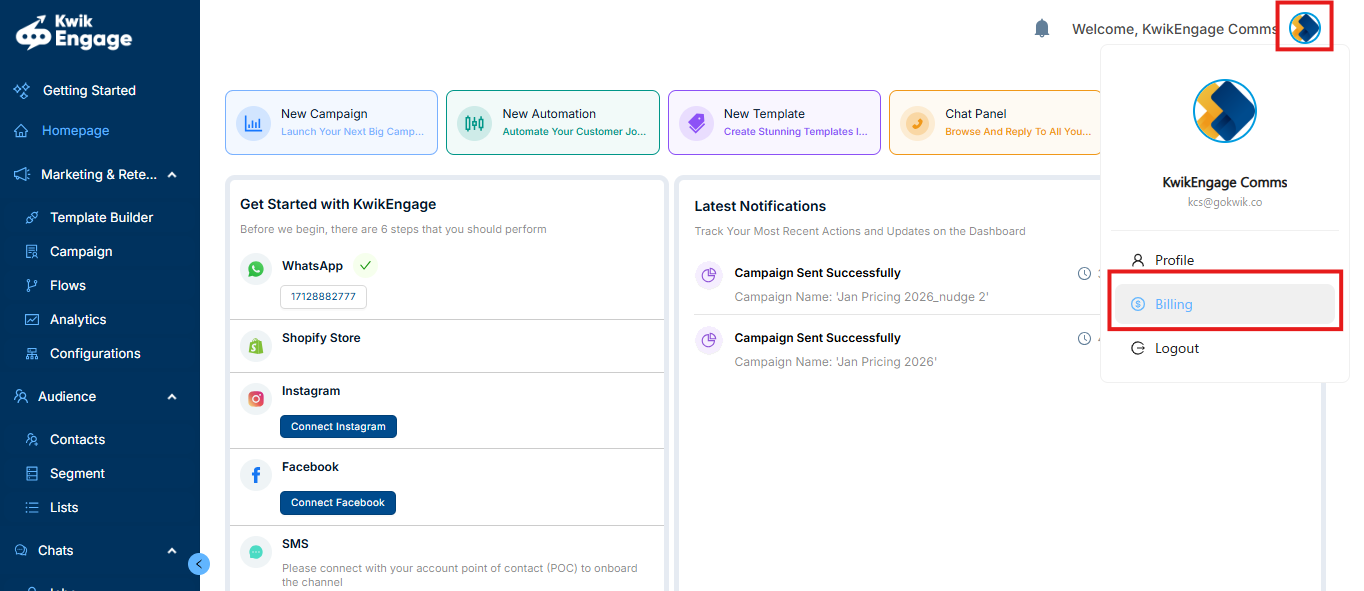Click the Shopify Store row label
The image size is (1364, 591).
321,338
